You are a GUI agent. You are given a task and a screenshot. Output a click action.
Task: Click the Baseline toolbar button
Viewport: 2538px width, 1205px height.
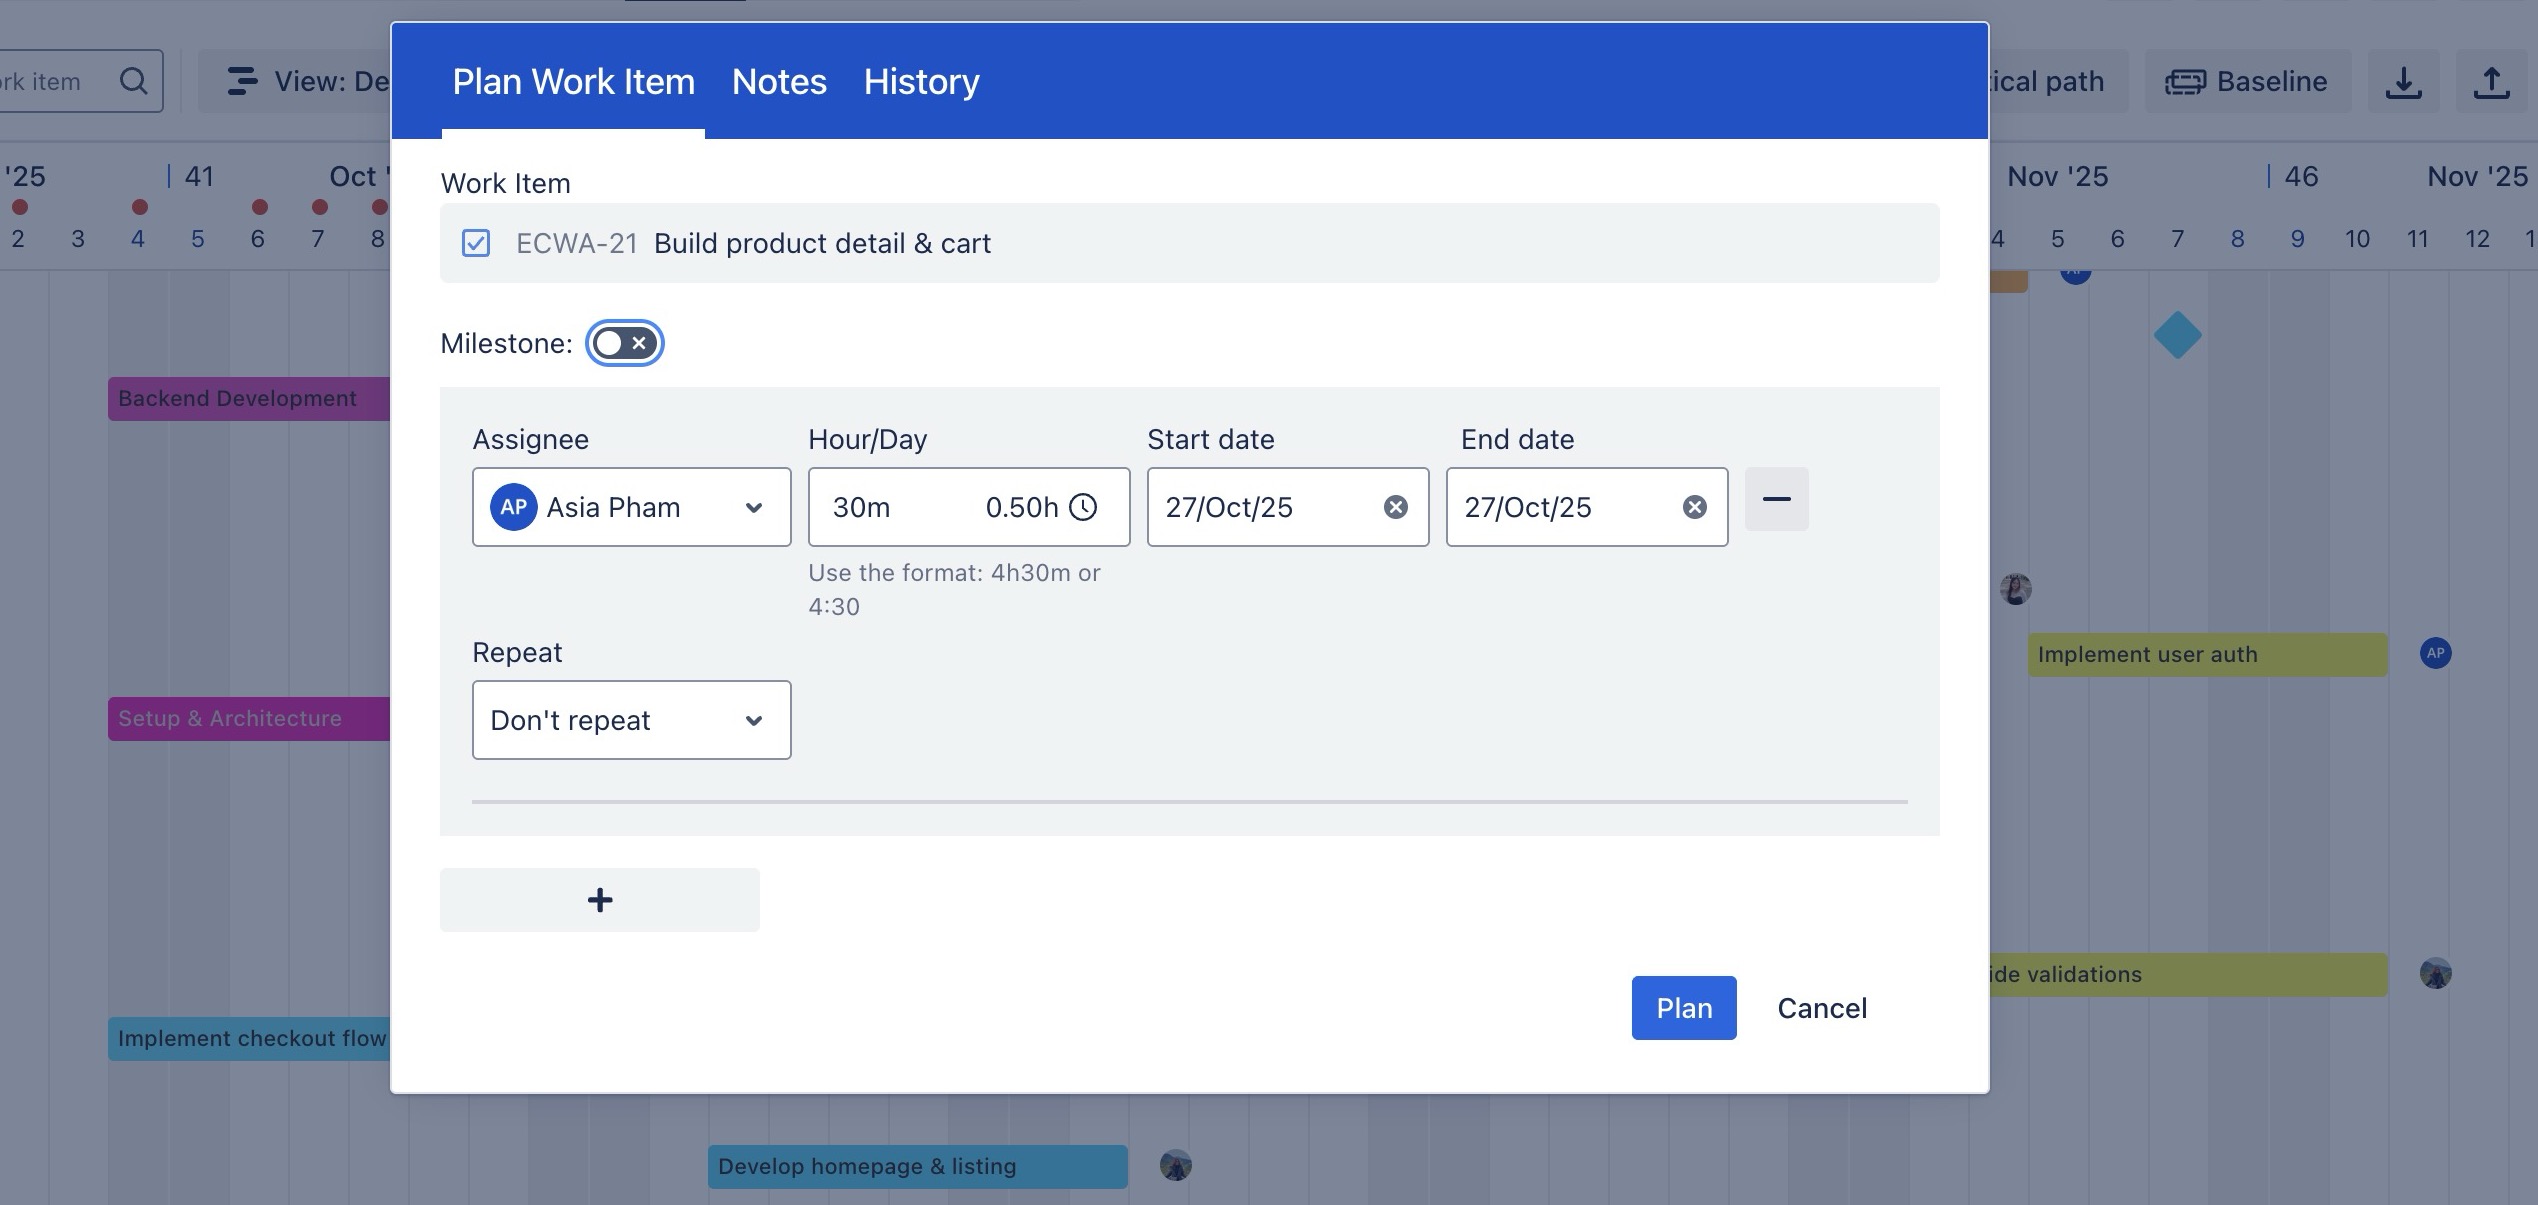[2246, 82]
